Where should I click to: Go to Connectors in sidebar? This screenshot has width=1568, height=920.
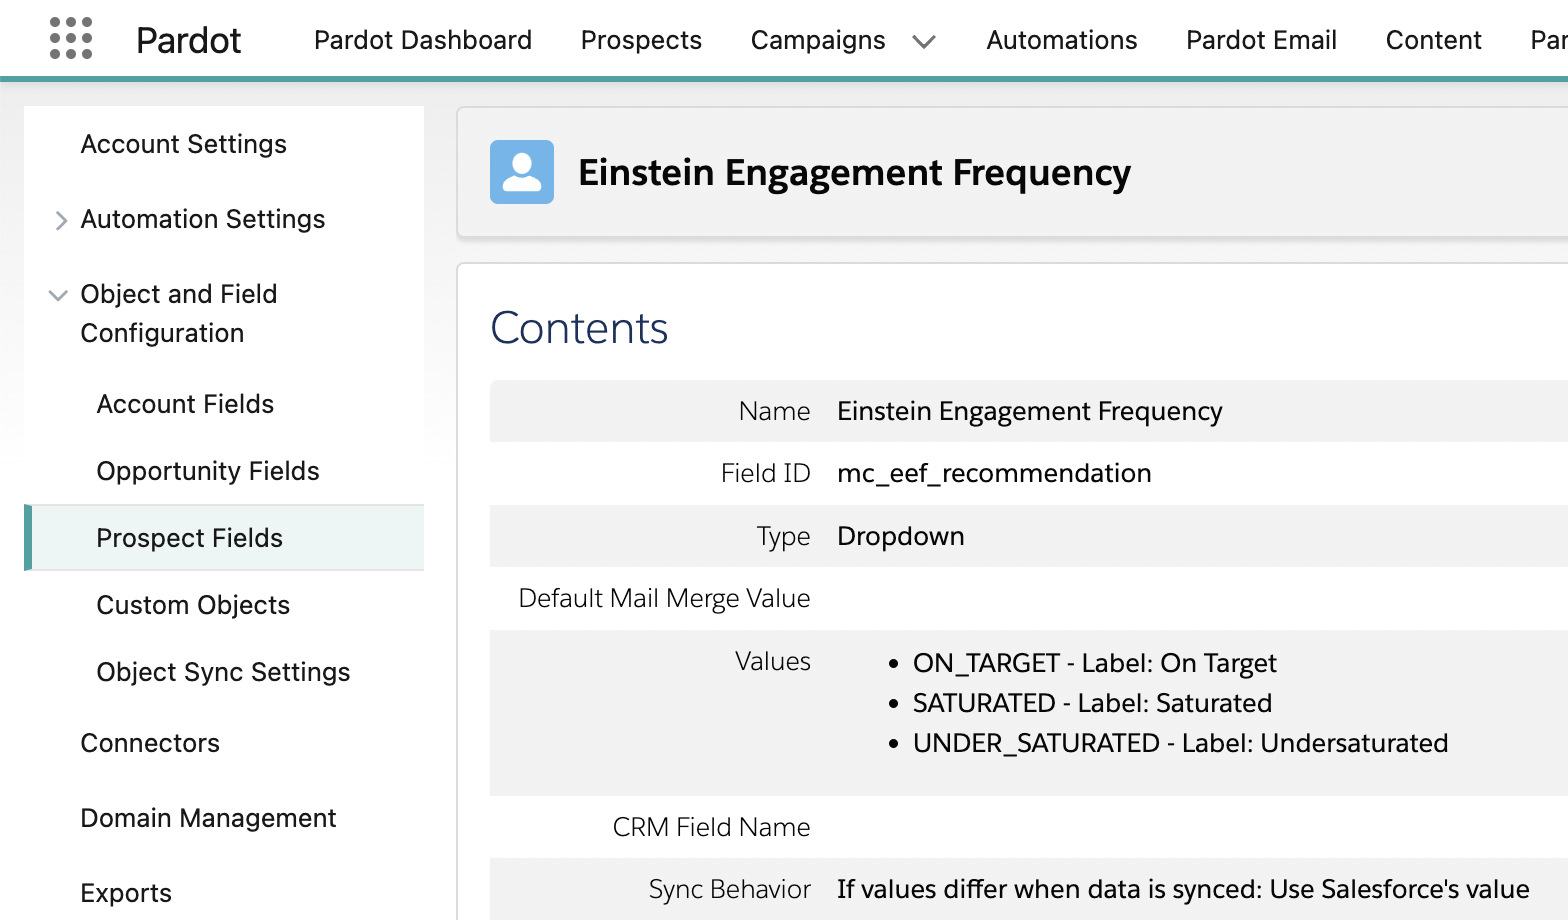[150, 743]
